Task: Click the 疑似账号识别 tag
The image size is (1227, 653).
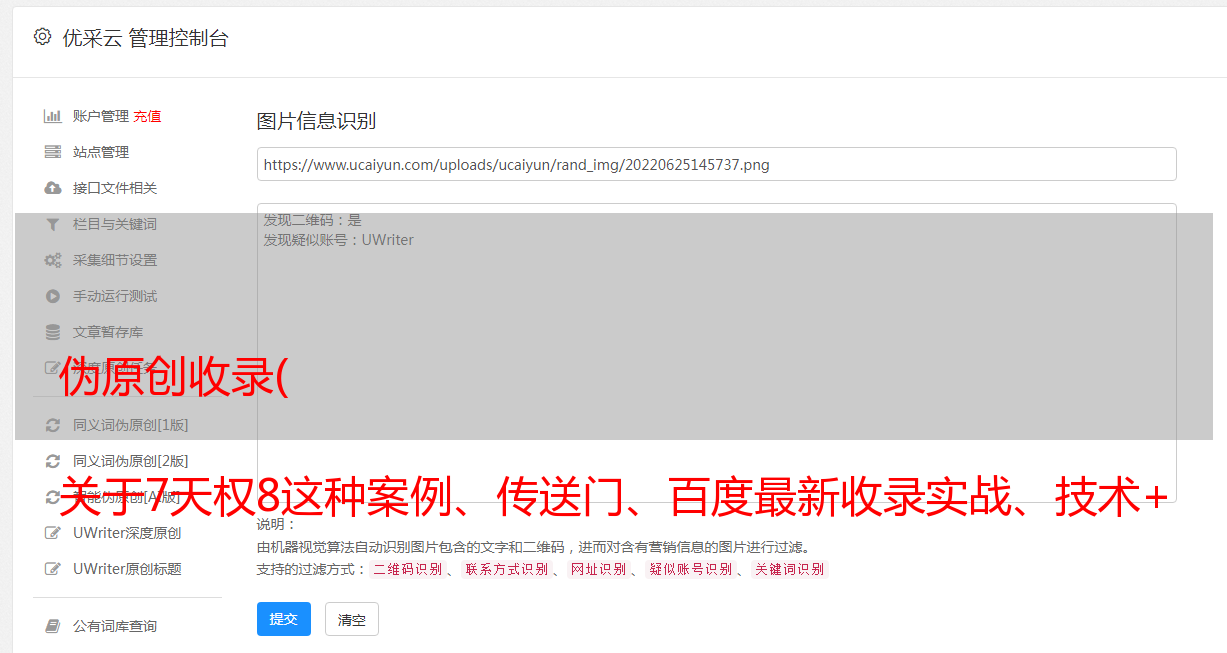Action: pos(690,569)
